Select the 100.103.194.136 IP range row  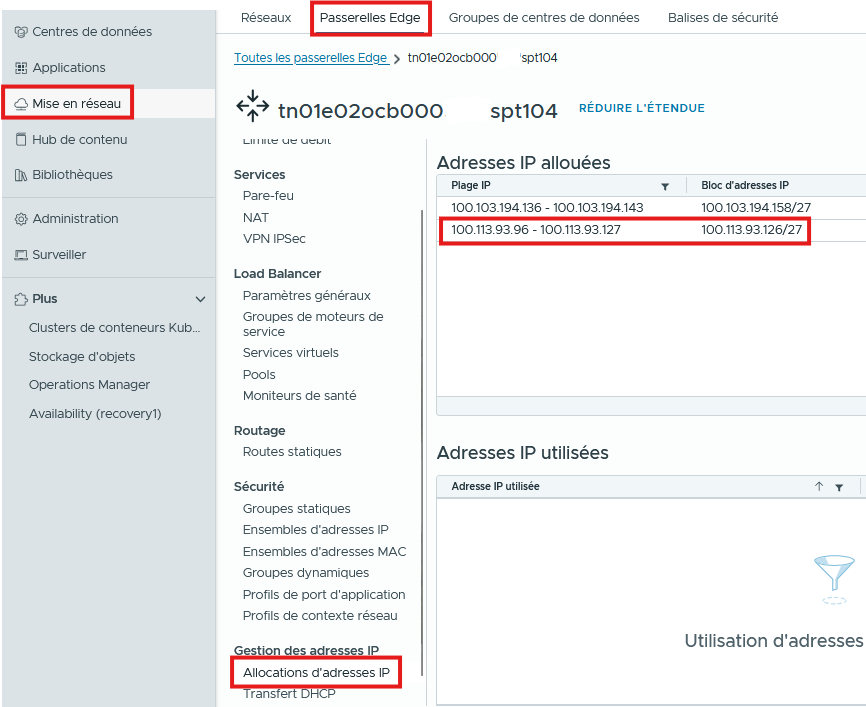(547, 208)
